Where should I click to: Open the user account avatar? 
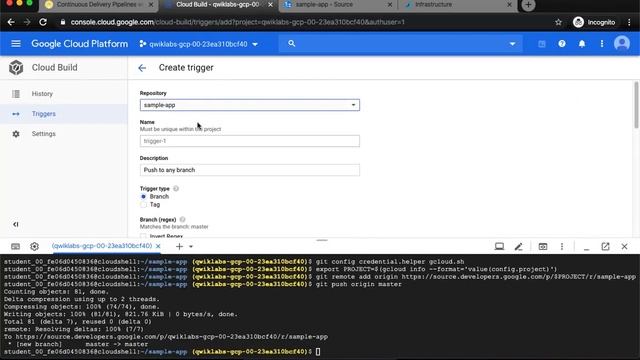click(x=622, y=43)
